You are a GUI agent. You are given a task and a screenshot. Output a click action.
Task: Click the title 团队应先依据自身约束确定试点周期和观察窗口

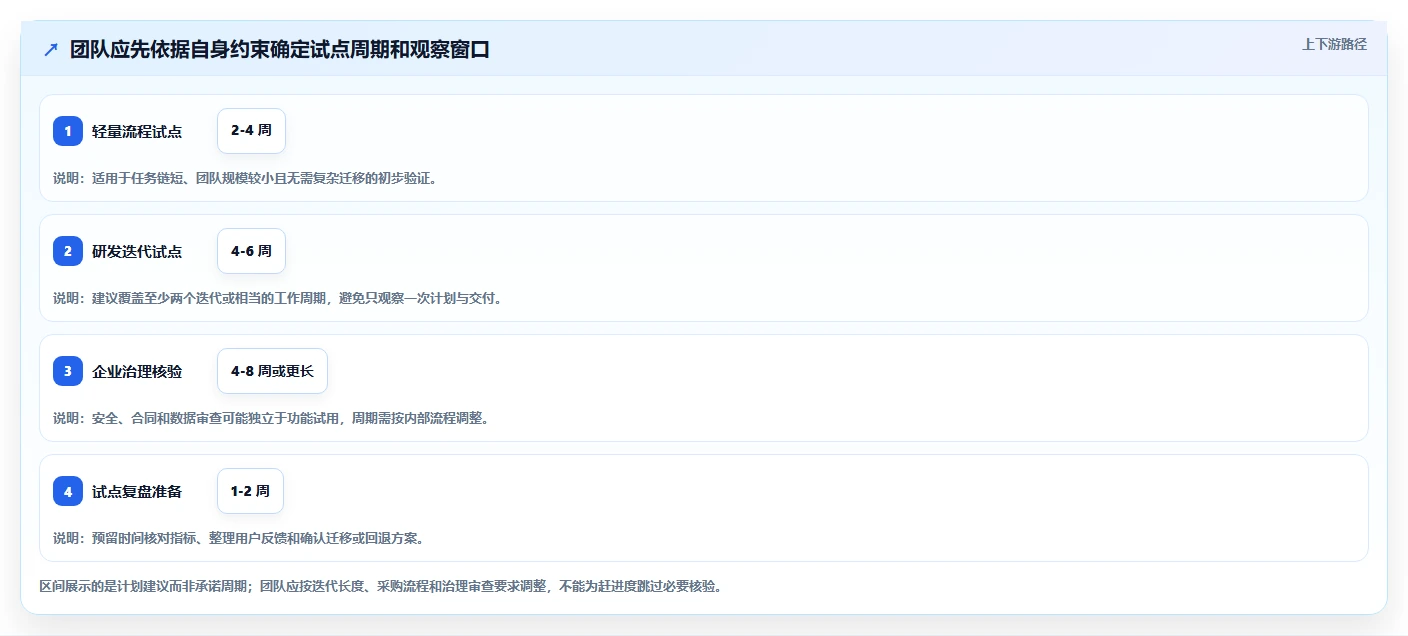point(280,50)
